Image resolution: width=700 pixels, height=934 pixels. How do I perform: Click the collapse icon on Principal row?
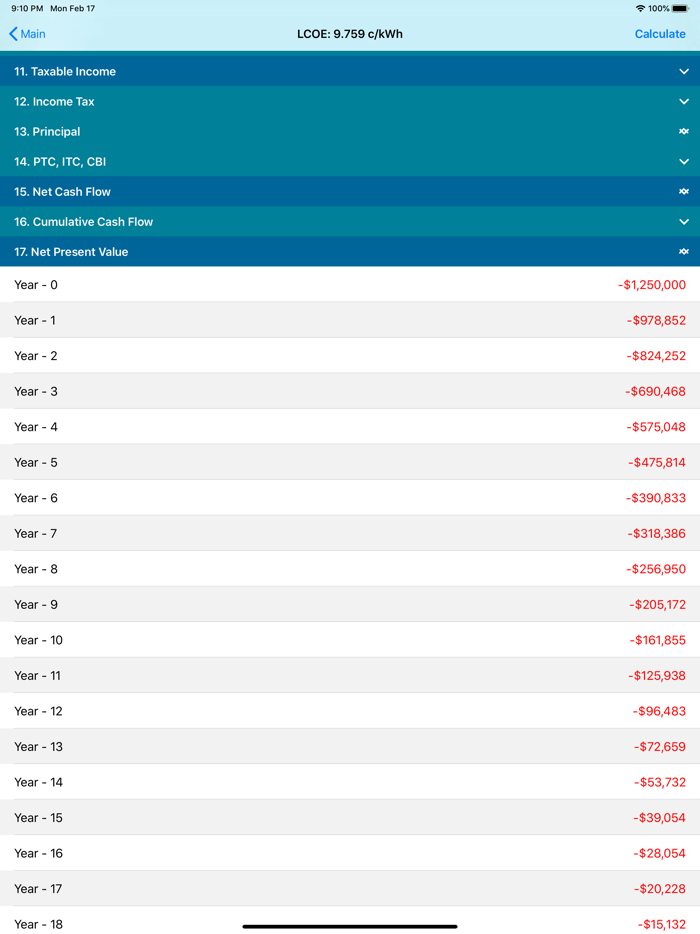(x=684, y=132)
